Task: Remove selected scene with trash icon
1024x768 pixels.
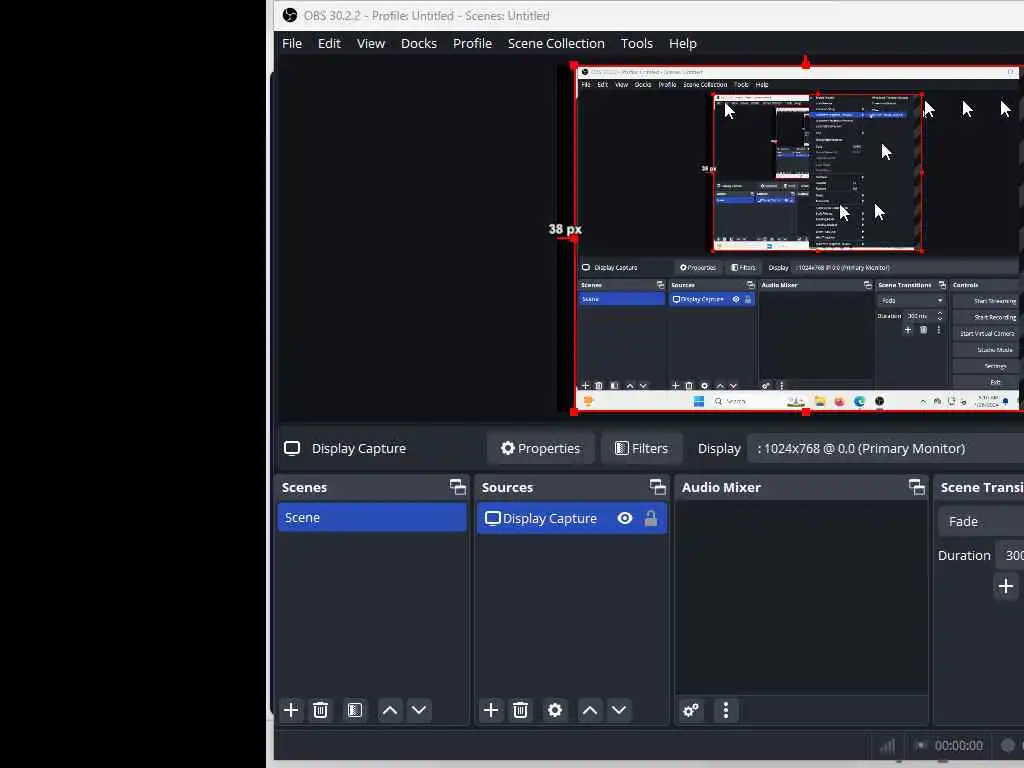Action: tap(320, 710)
